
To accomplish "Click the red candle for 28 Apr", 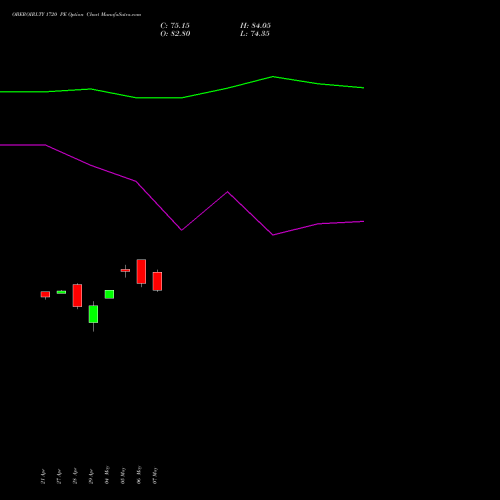I will [x=77, y=295].
